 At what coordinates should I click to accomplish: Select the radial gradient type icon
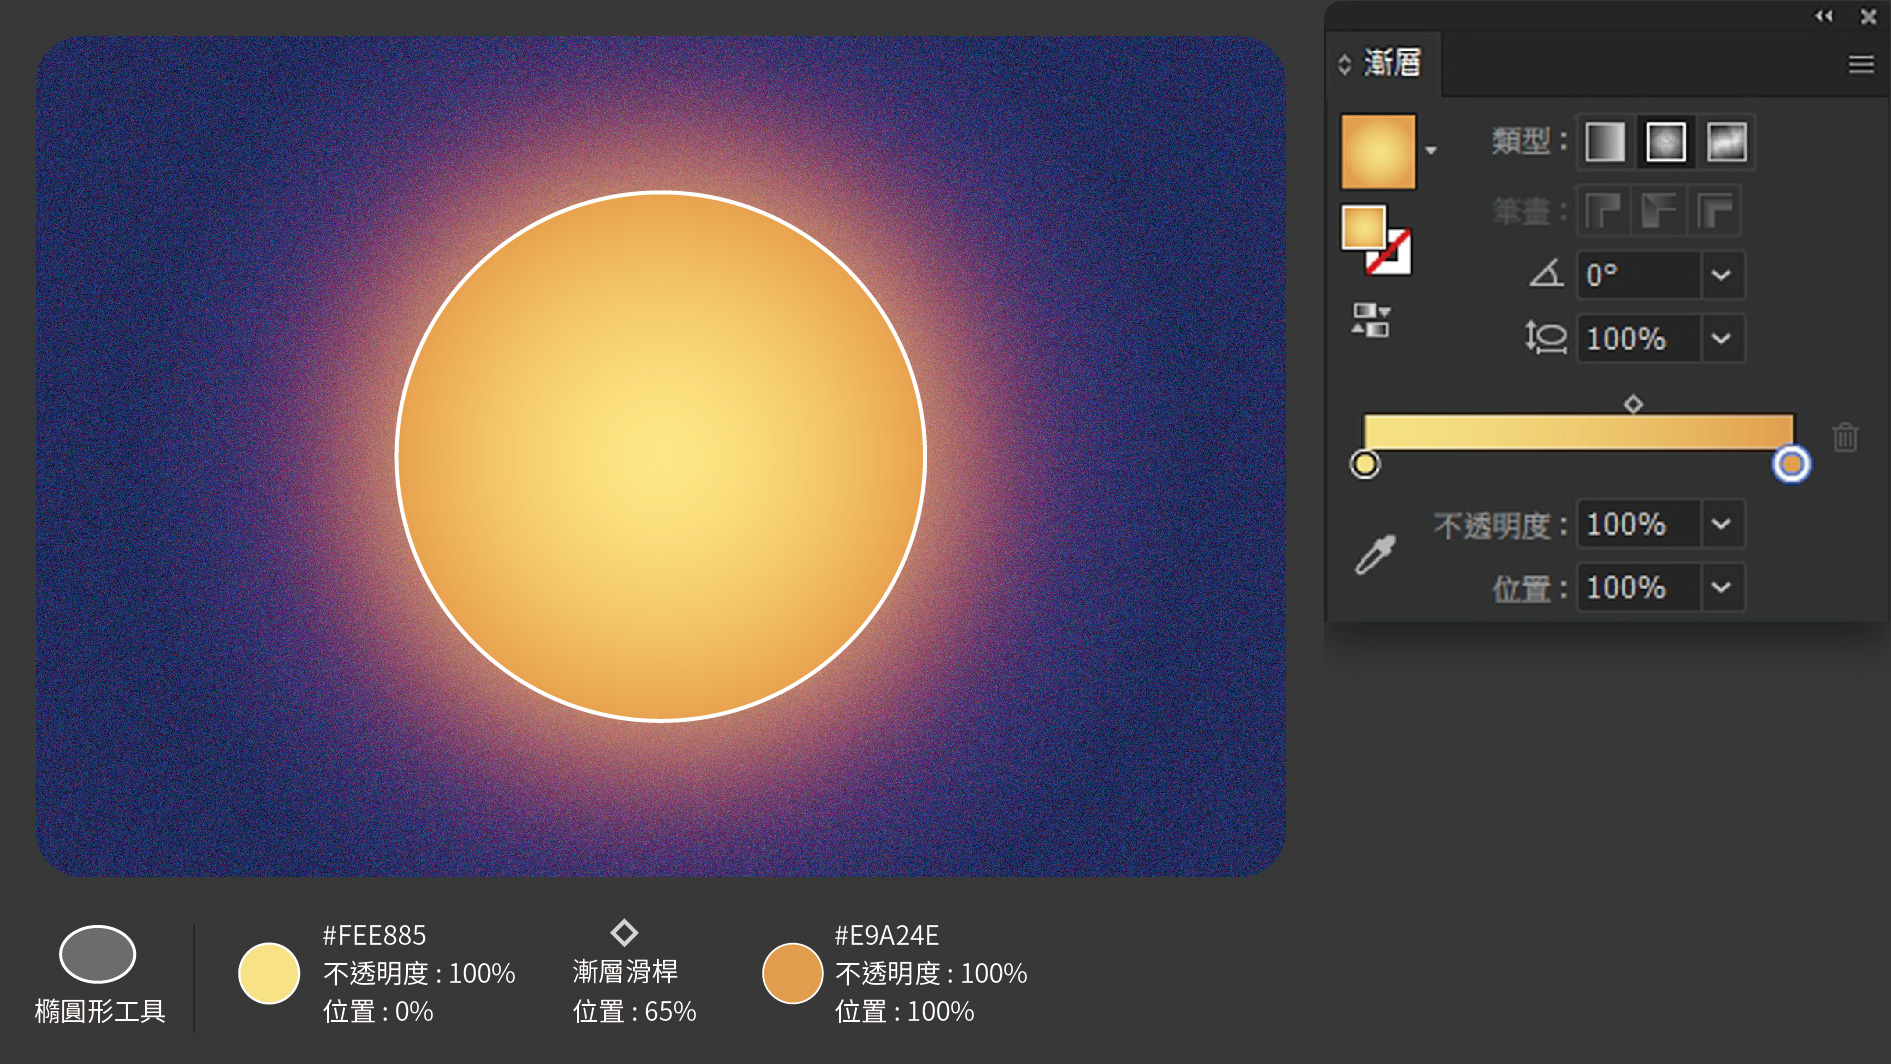(x=1666, y=142)
